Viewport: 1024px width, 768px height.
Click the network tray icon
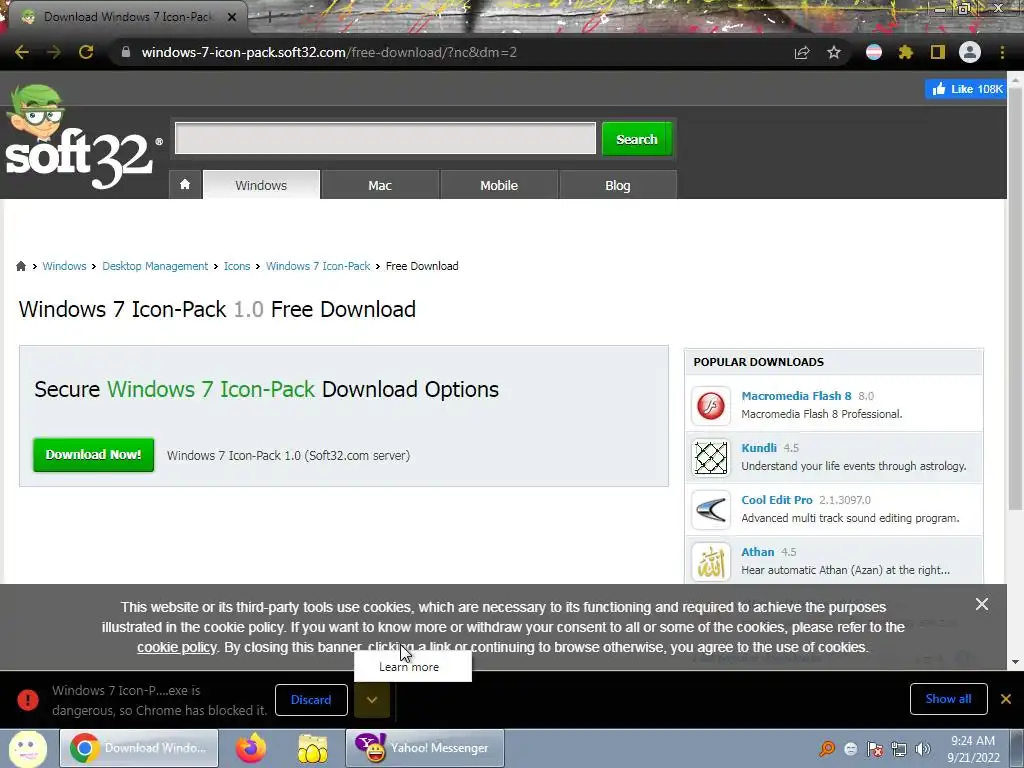(899, 749)
